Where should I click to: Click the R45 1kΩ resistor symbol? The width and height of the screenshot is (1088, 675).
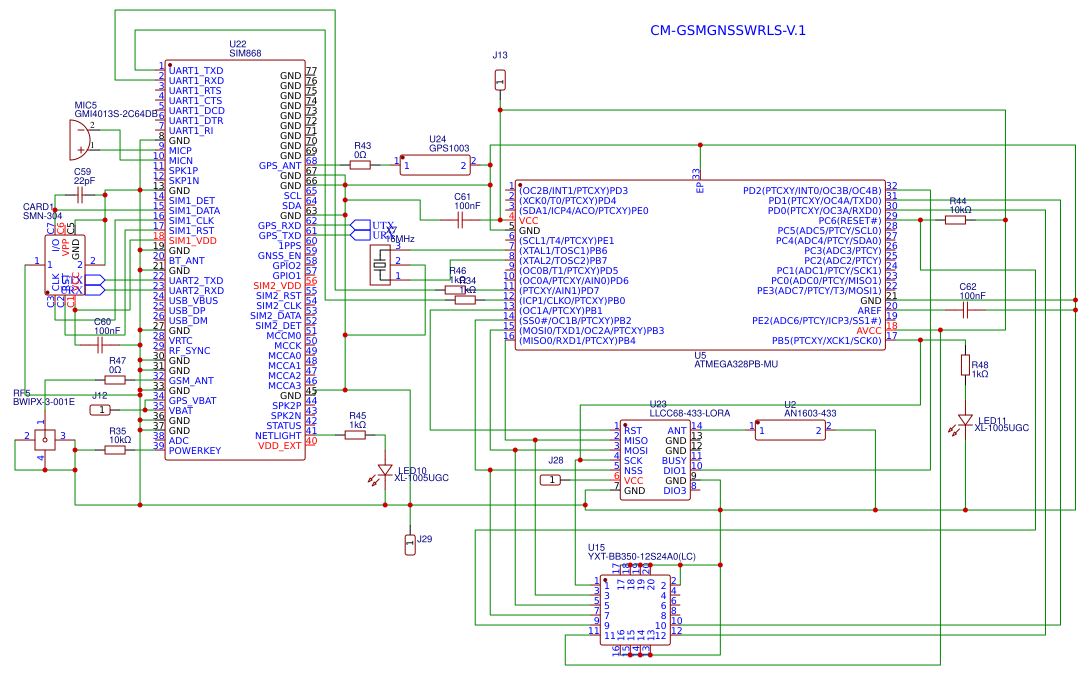(x=355, y=435)
